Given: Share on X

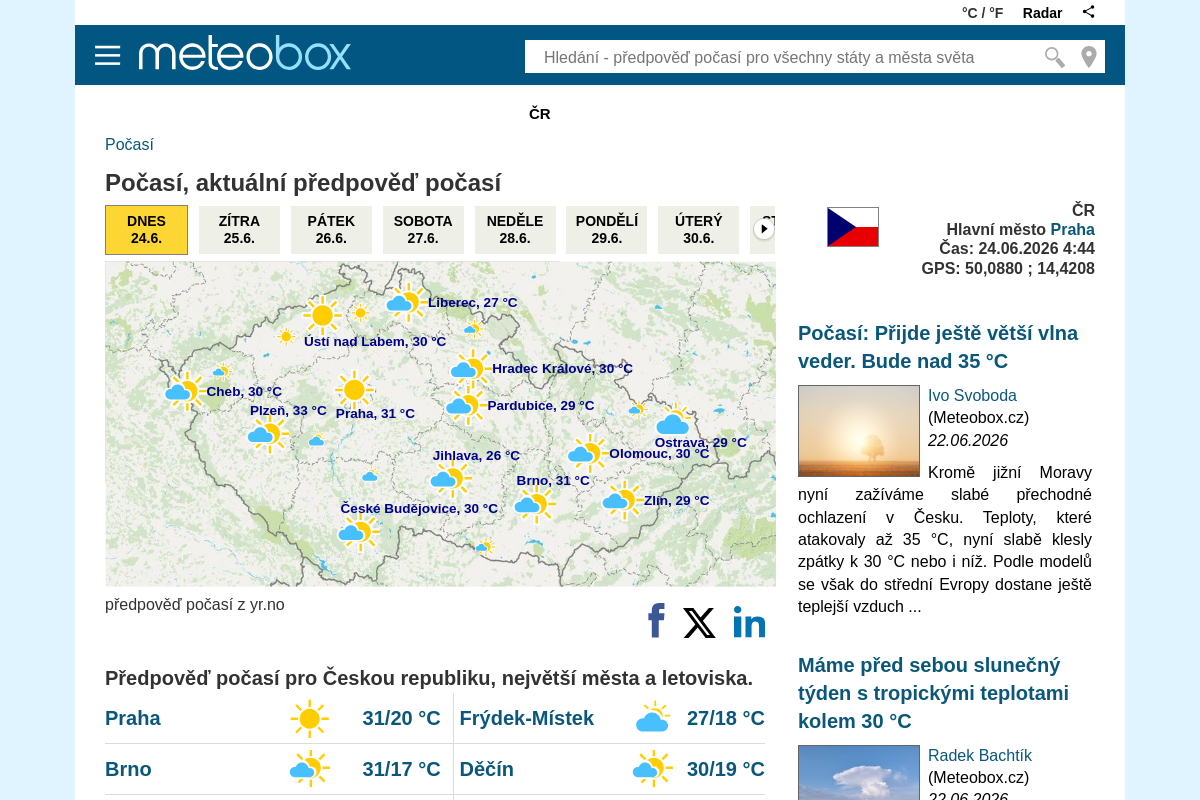Looking at the screenshot, I should 699,623.
